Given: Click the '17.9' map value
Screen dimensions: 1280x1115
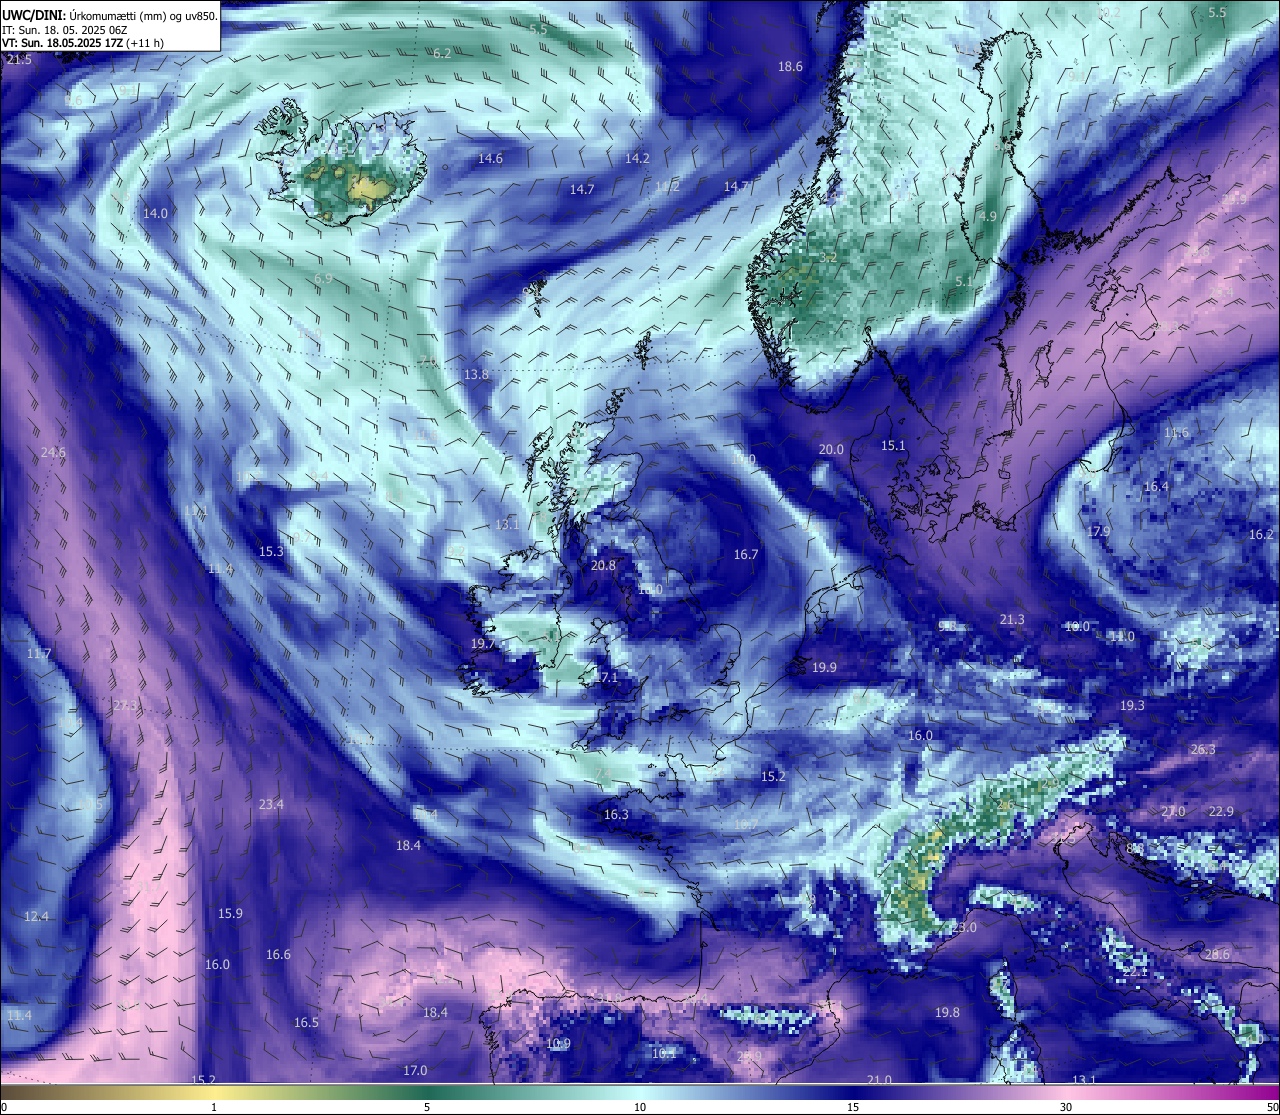Looking at the screenshot, I should point(1099,531).
